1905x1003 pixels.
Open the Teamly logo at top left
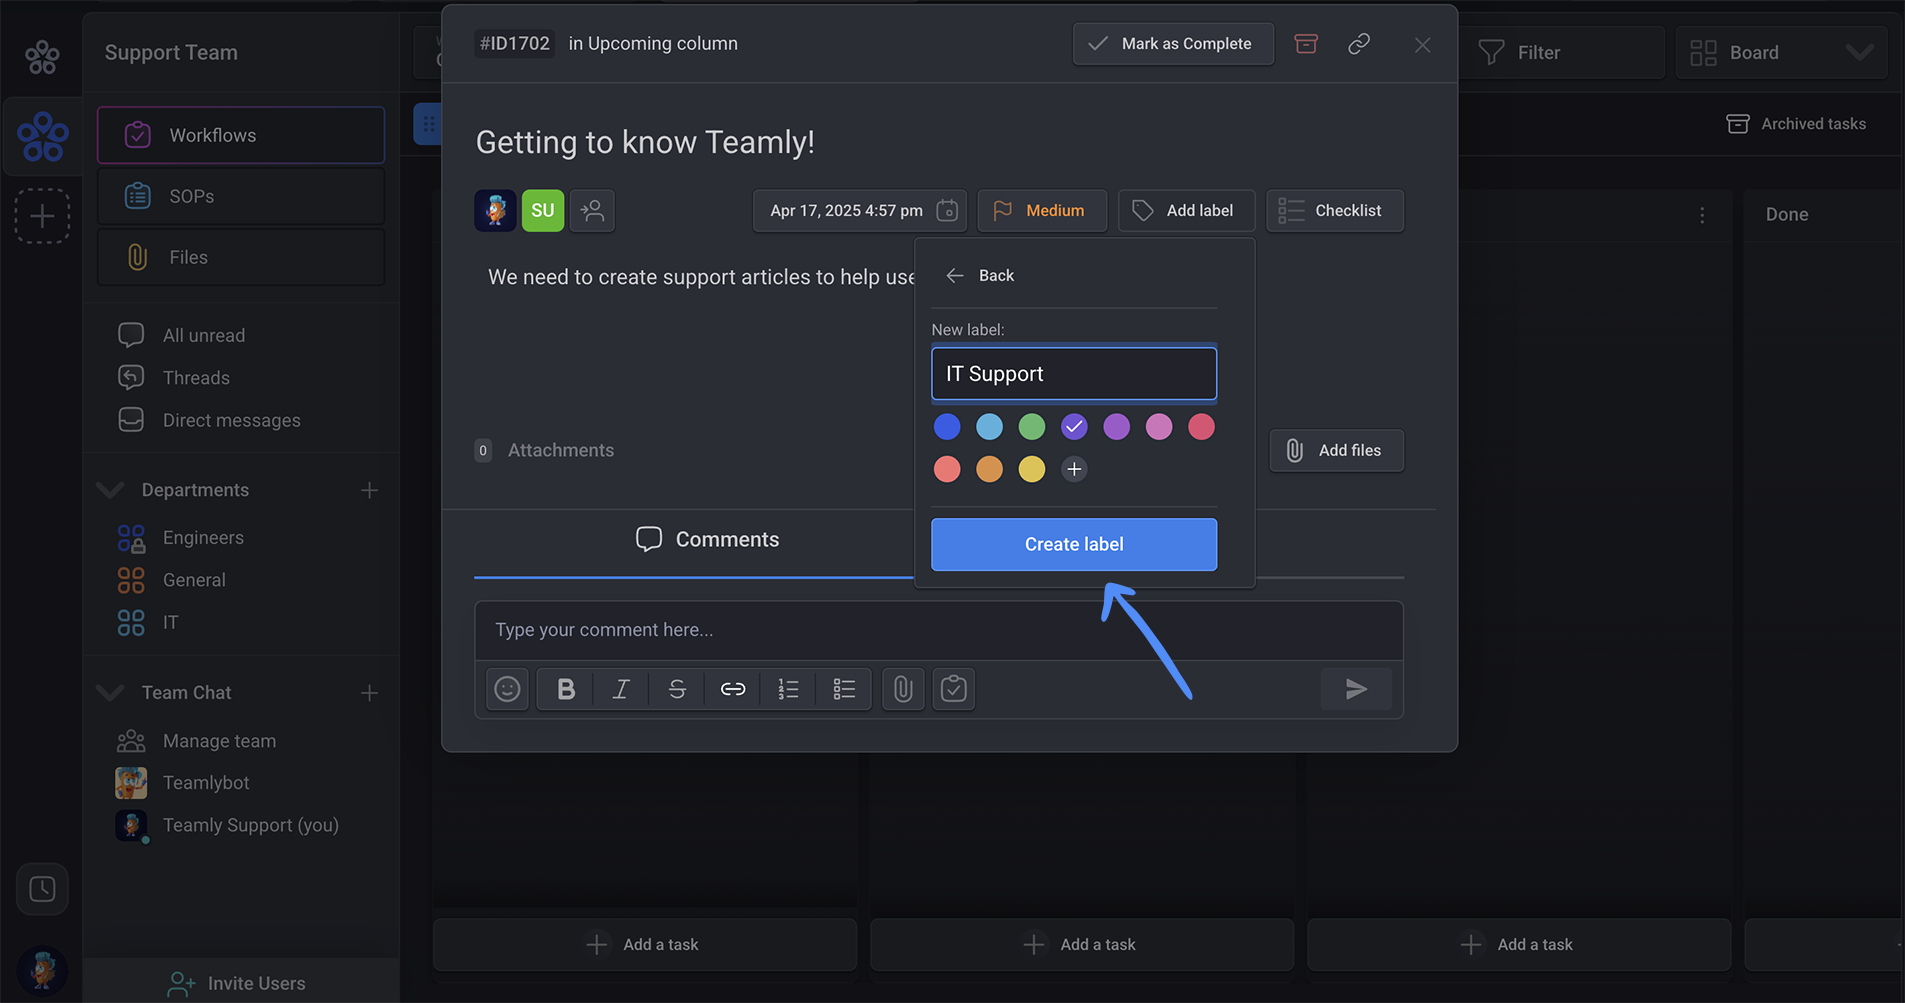(42, 57)
